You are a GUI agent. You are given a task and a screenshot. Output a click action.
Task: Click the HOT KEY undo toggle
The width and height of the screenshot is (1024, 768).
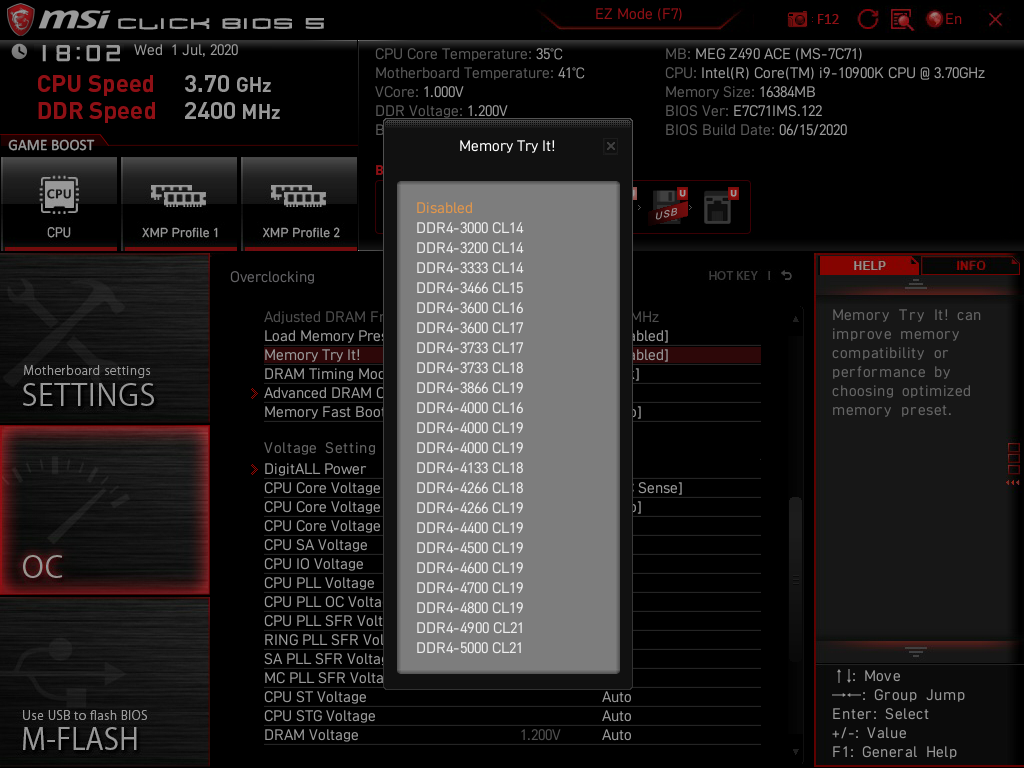786,275
